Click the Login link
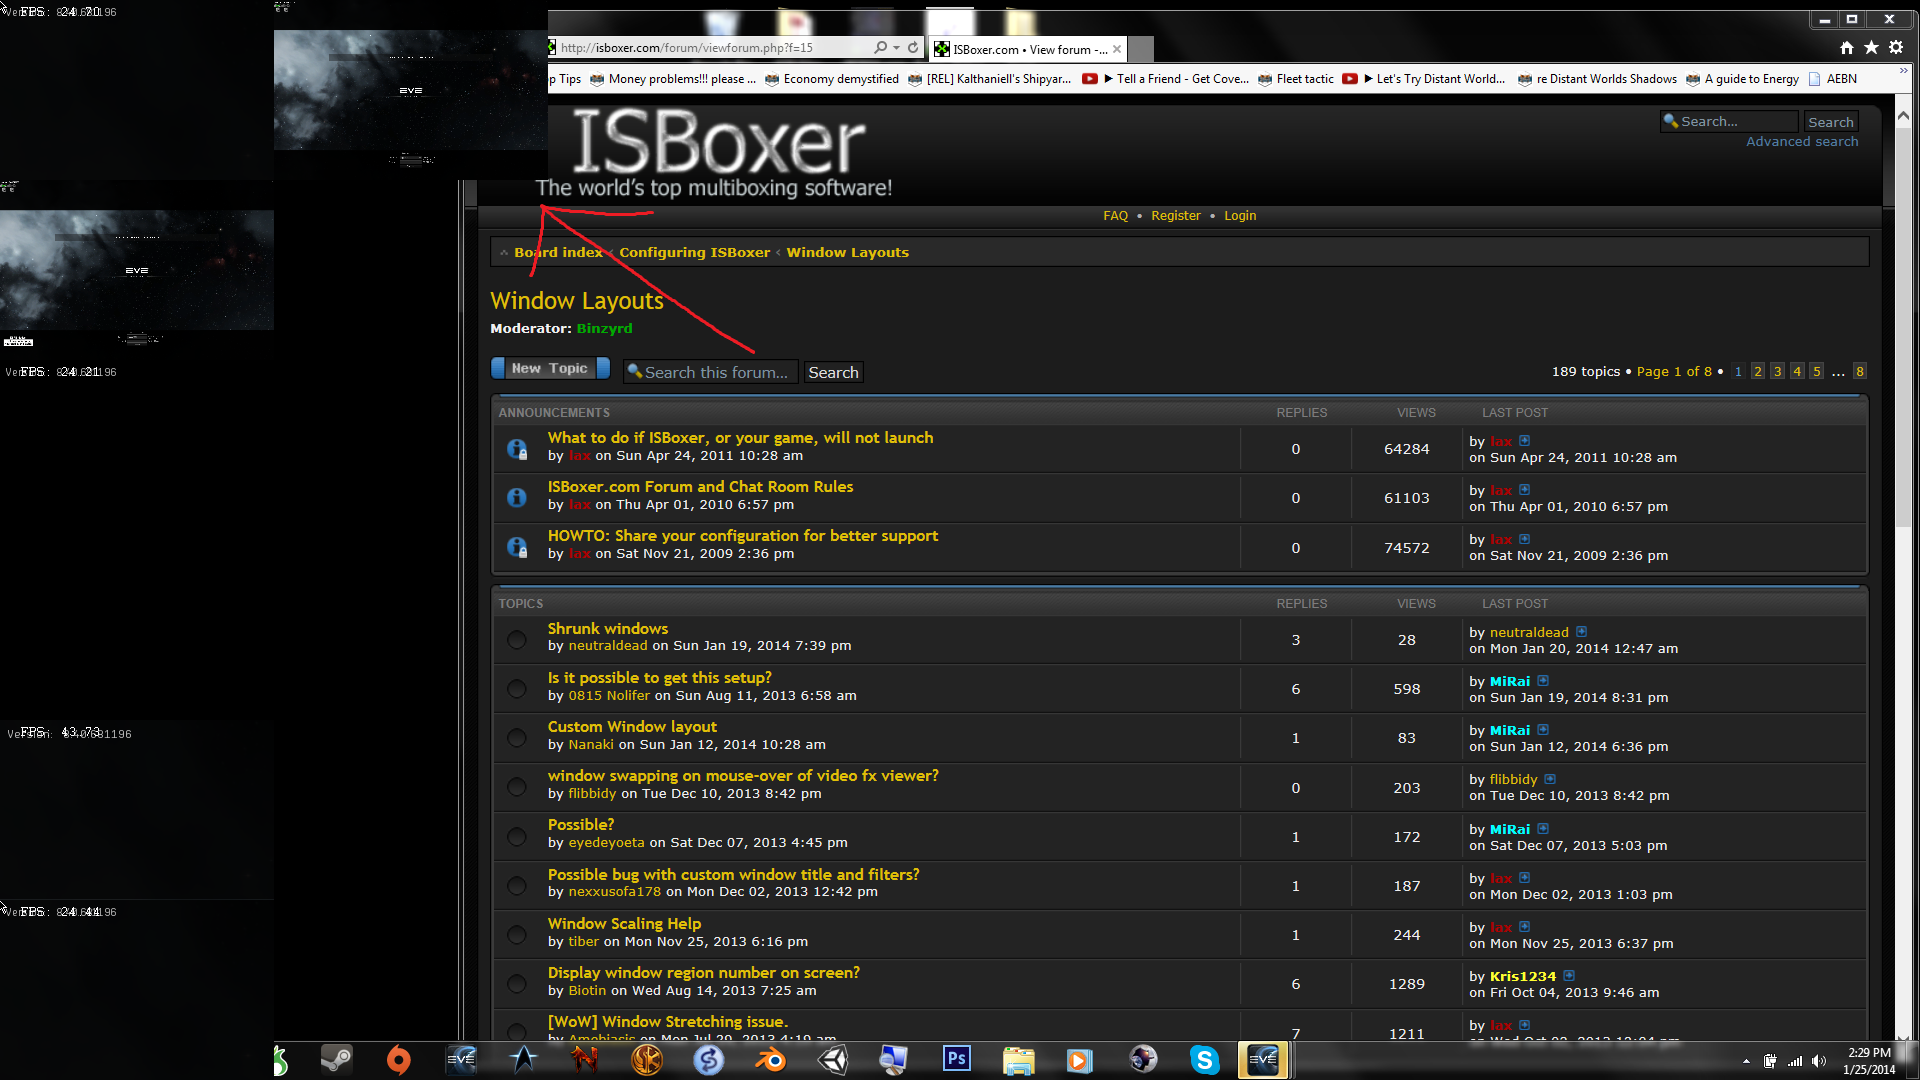This screenshot has width=1920, height=1080. 1240,215
